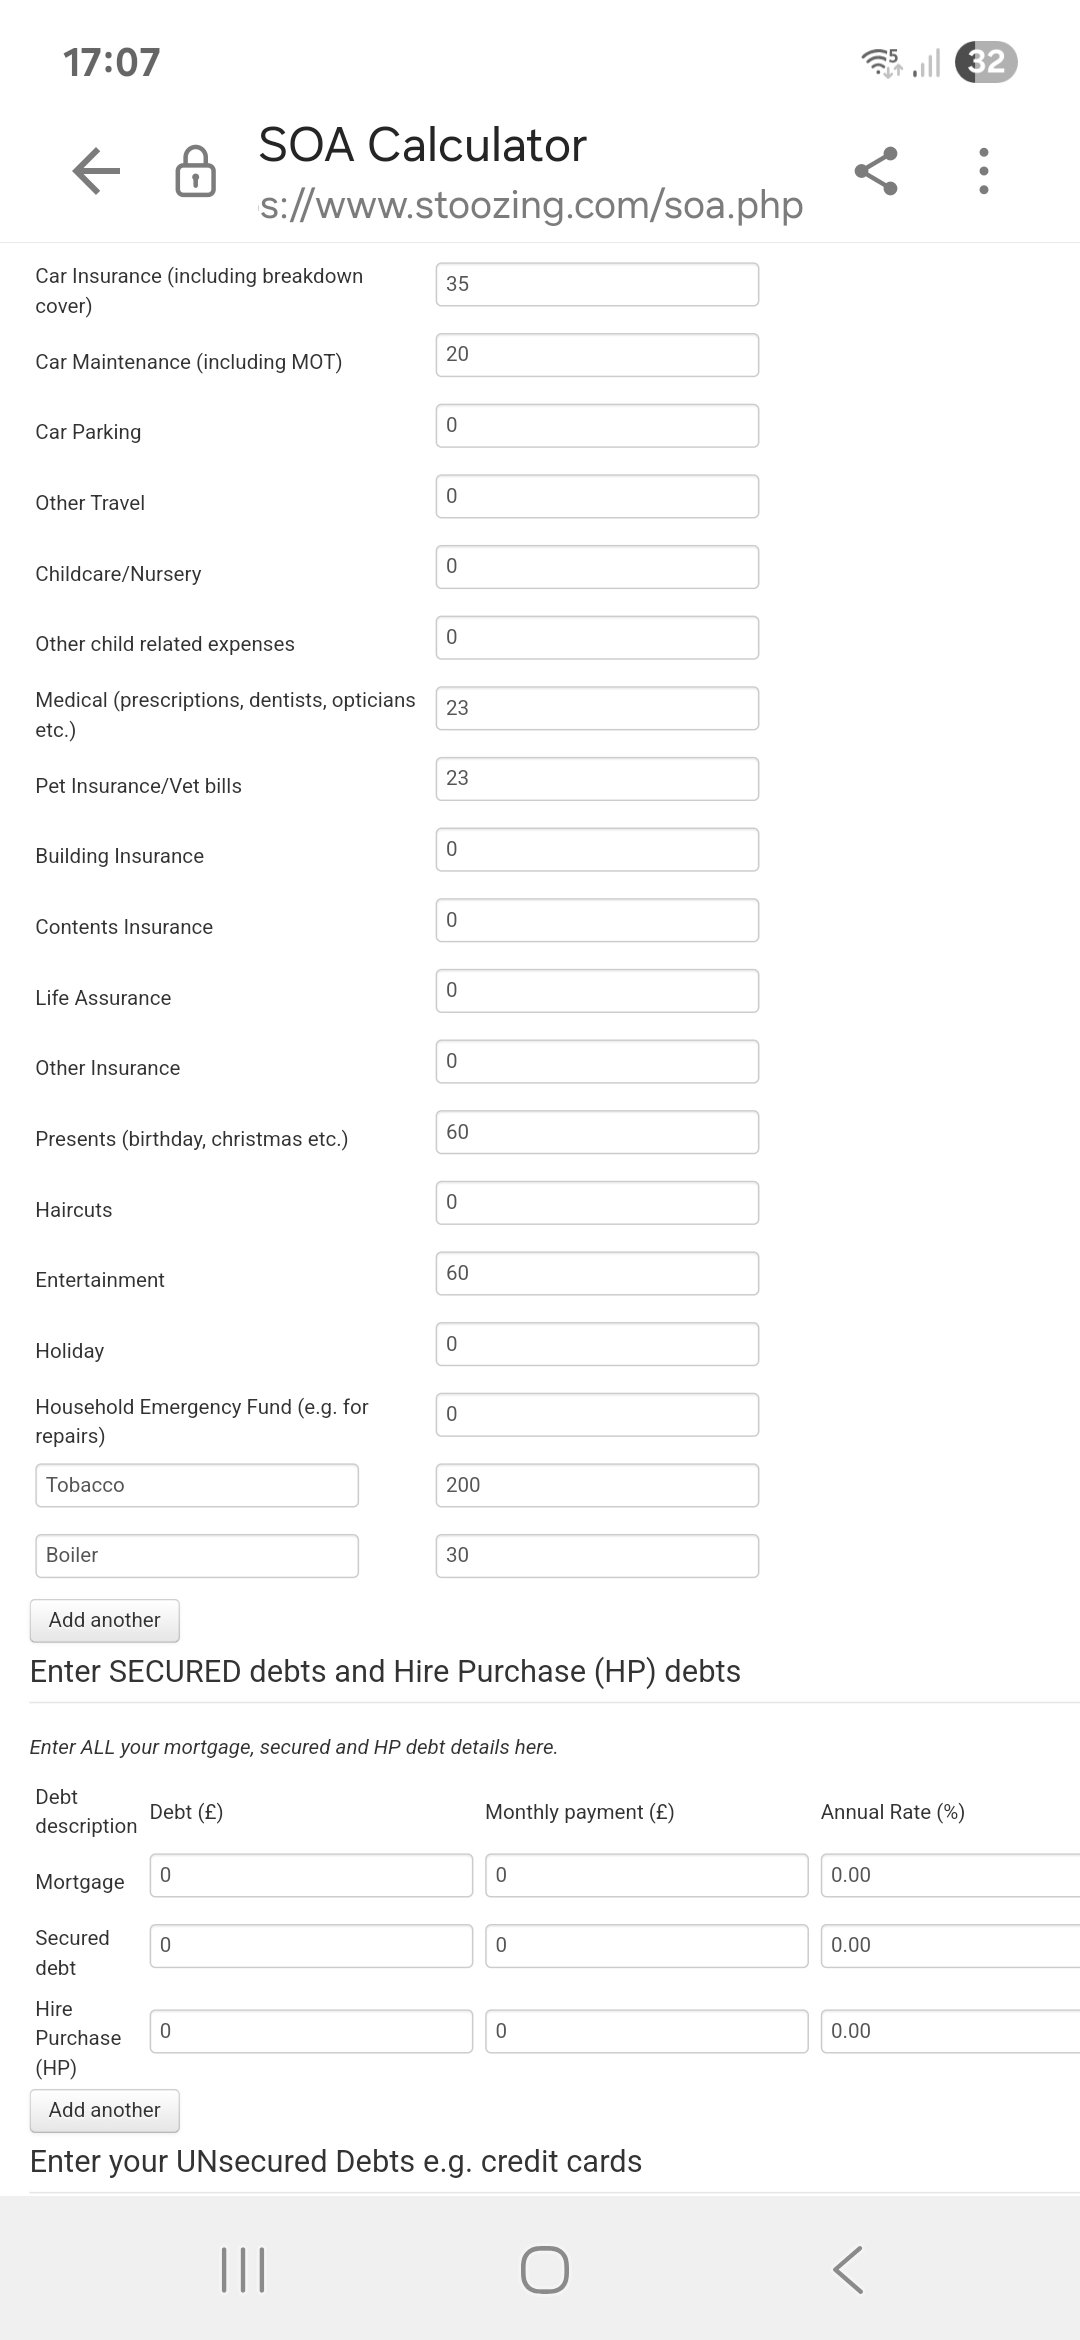Select the Mortgage Debt (£) field
The height and width of the screenshot is (2340, 1080).
[x=311, y=1875]
